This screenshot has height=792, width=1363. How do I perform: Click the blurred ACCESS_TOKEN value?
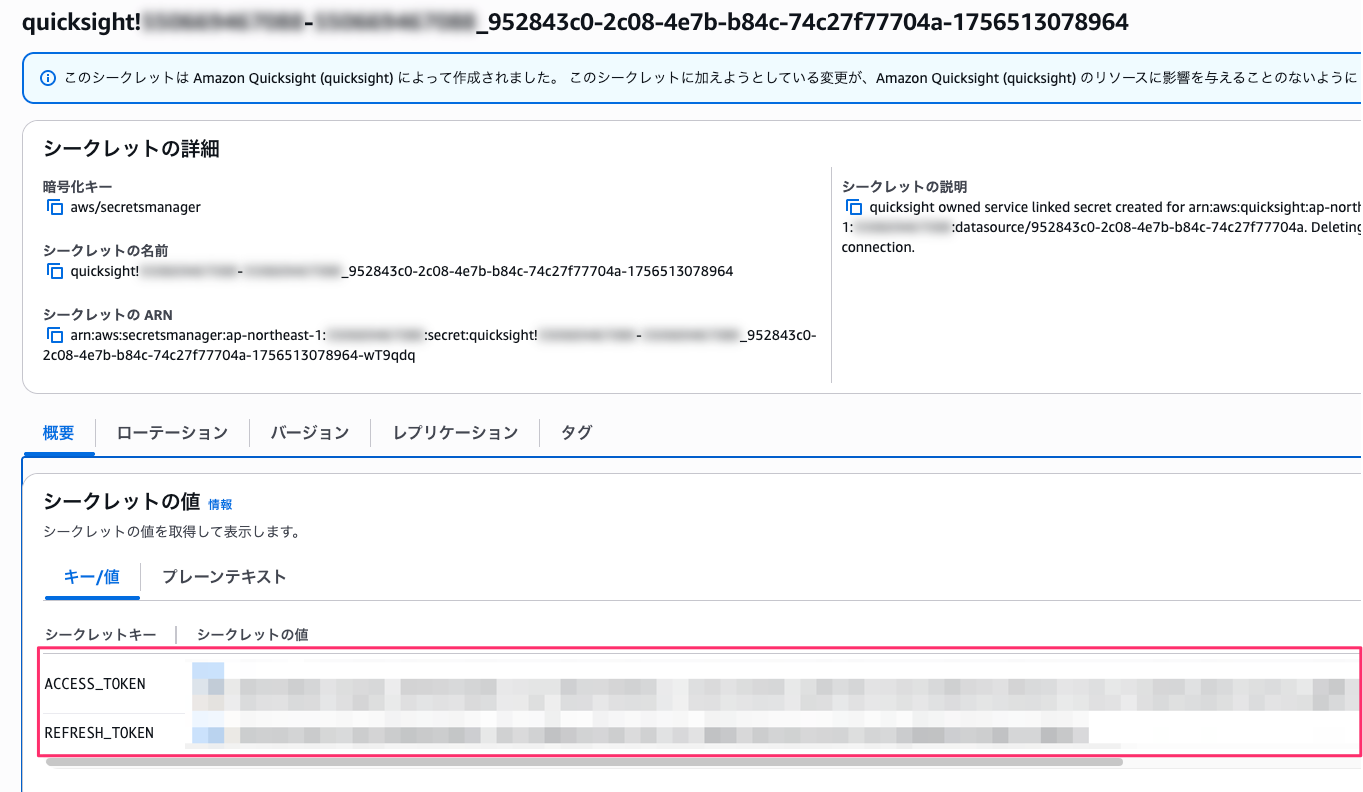click(x=775, y=685)
